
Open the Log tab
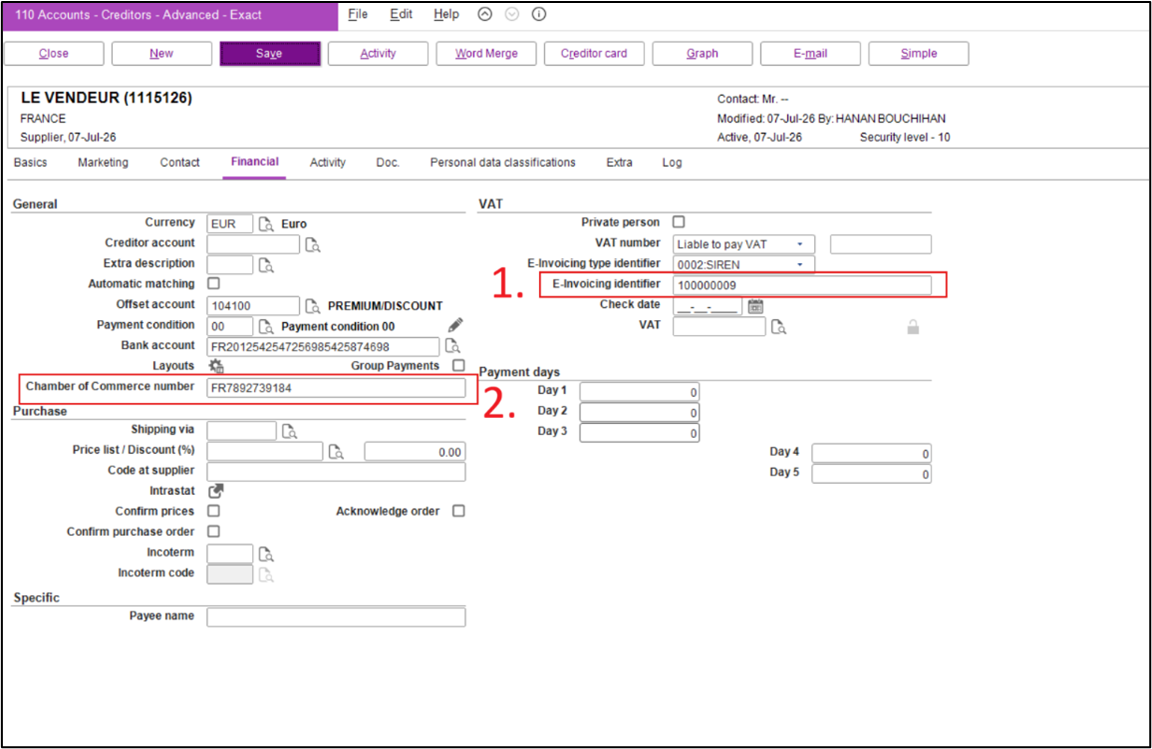click(x=672, y=162)
